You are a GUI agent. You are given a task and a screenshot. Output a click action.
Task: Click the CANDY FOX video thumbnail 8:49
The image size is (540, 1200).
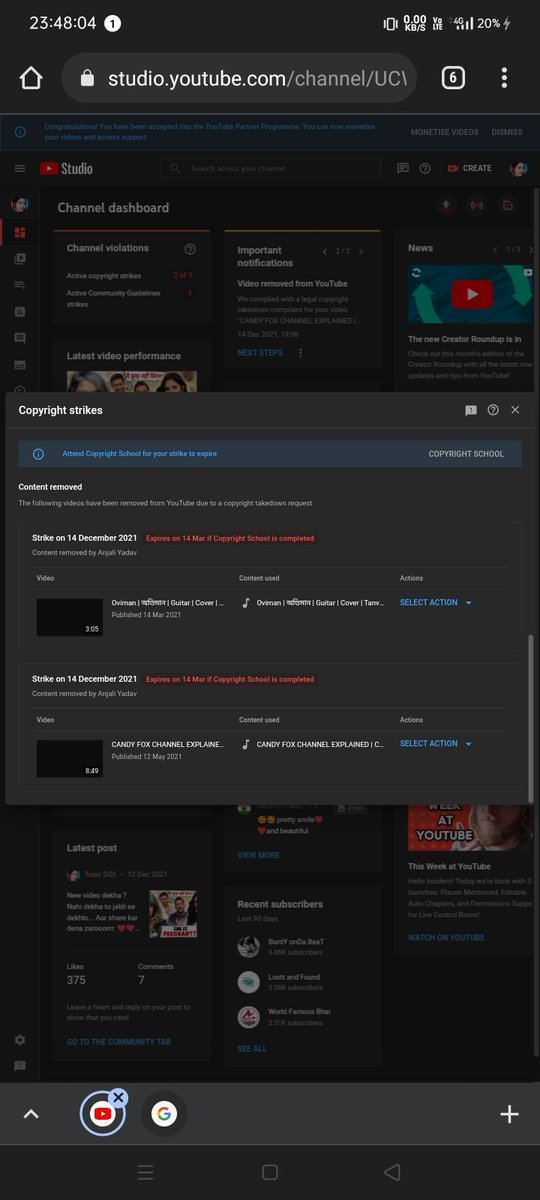70,758
